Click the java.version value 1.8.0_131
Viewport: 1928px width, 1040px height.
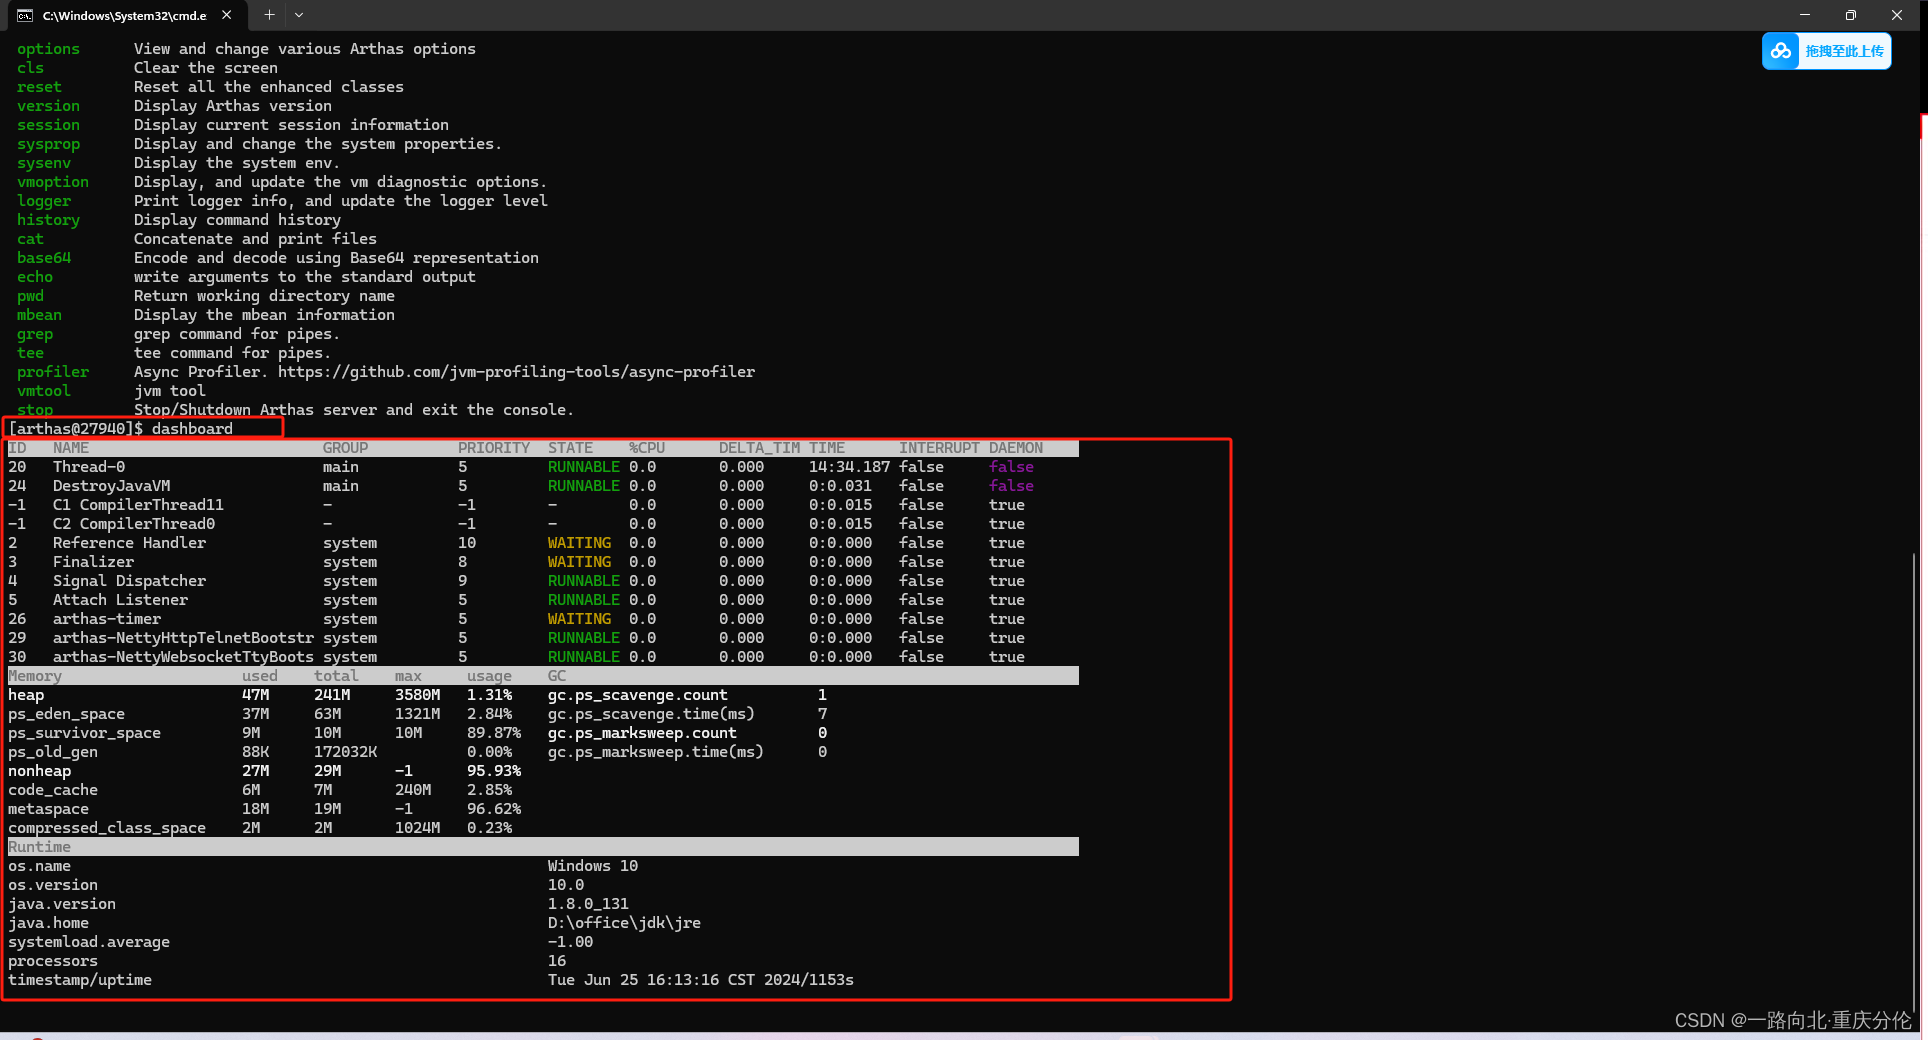coord(588,904)
